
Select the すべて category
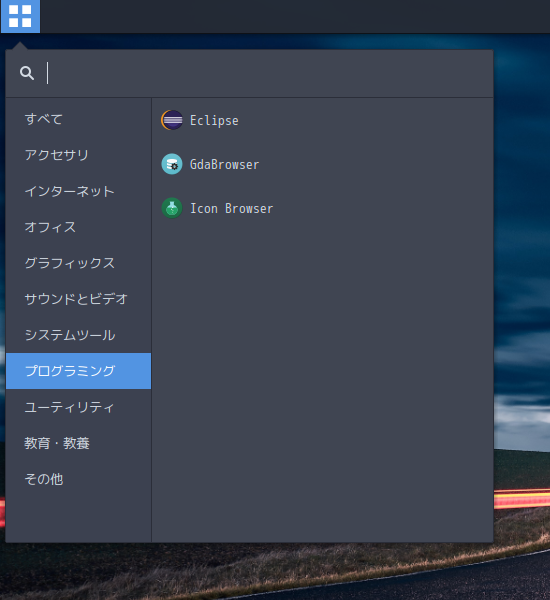pos(78,119)
